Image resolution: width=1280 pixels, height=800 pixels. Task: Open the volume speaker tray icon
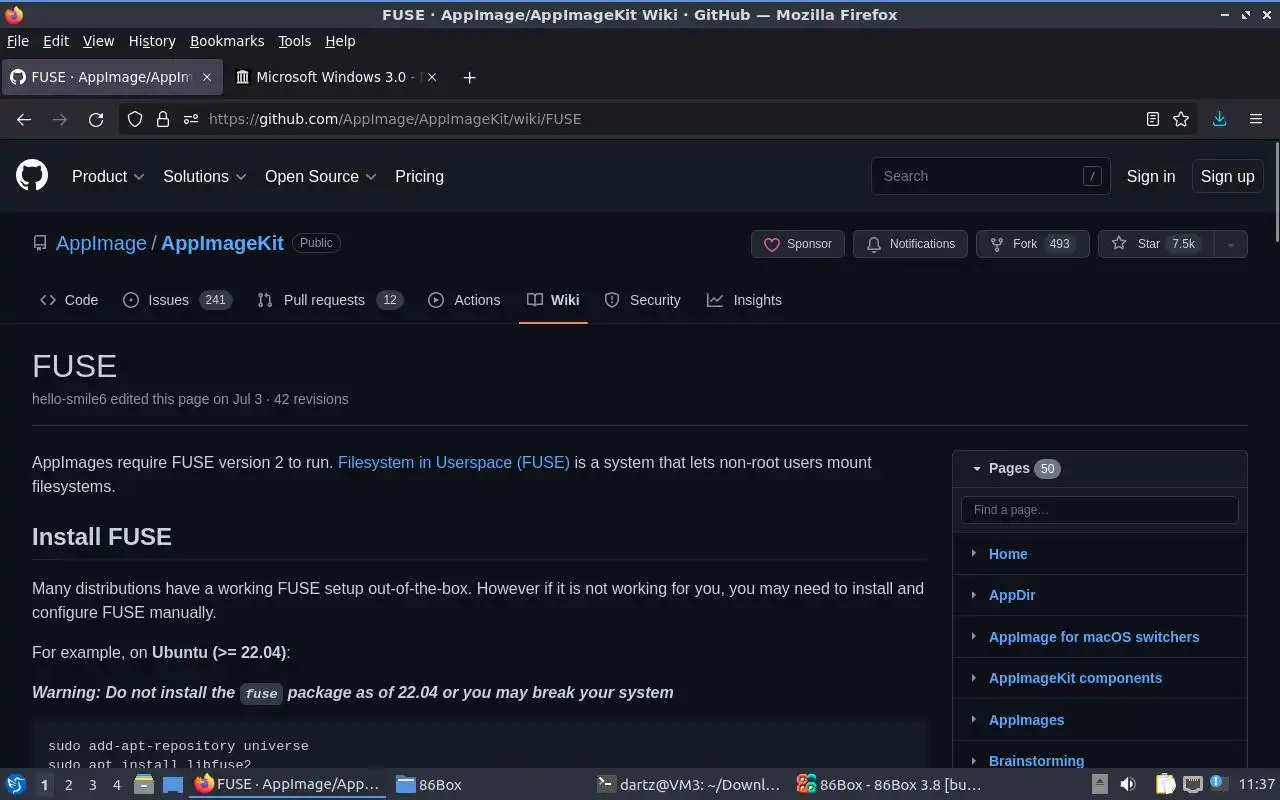(x=1127, y=784)
